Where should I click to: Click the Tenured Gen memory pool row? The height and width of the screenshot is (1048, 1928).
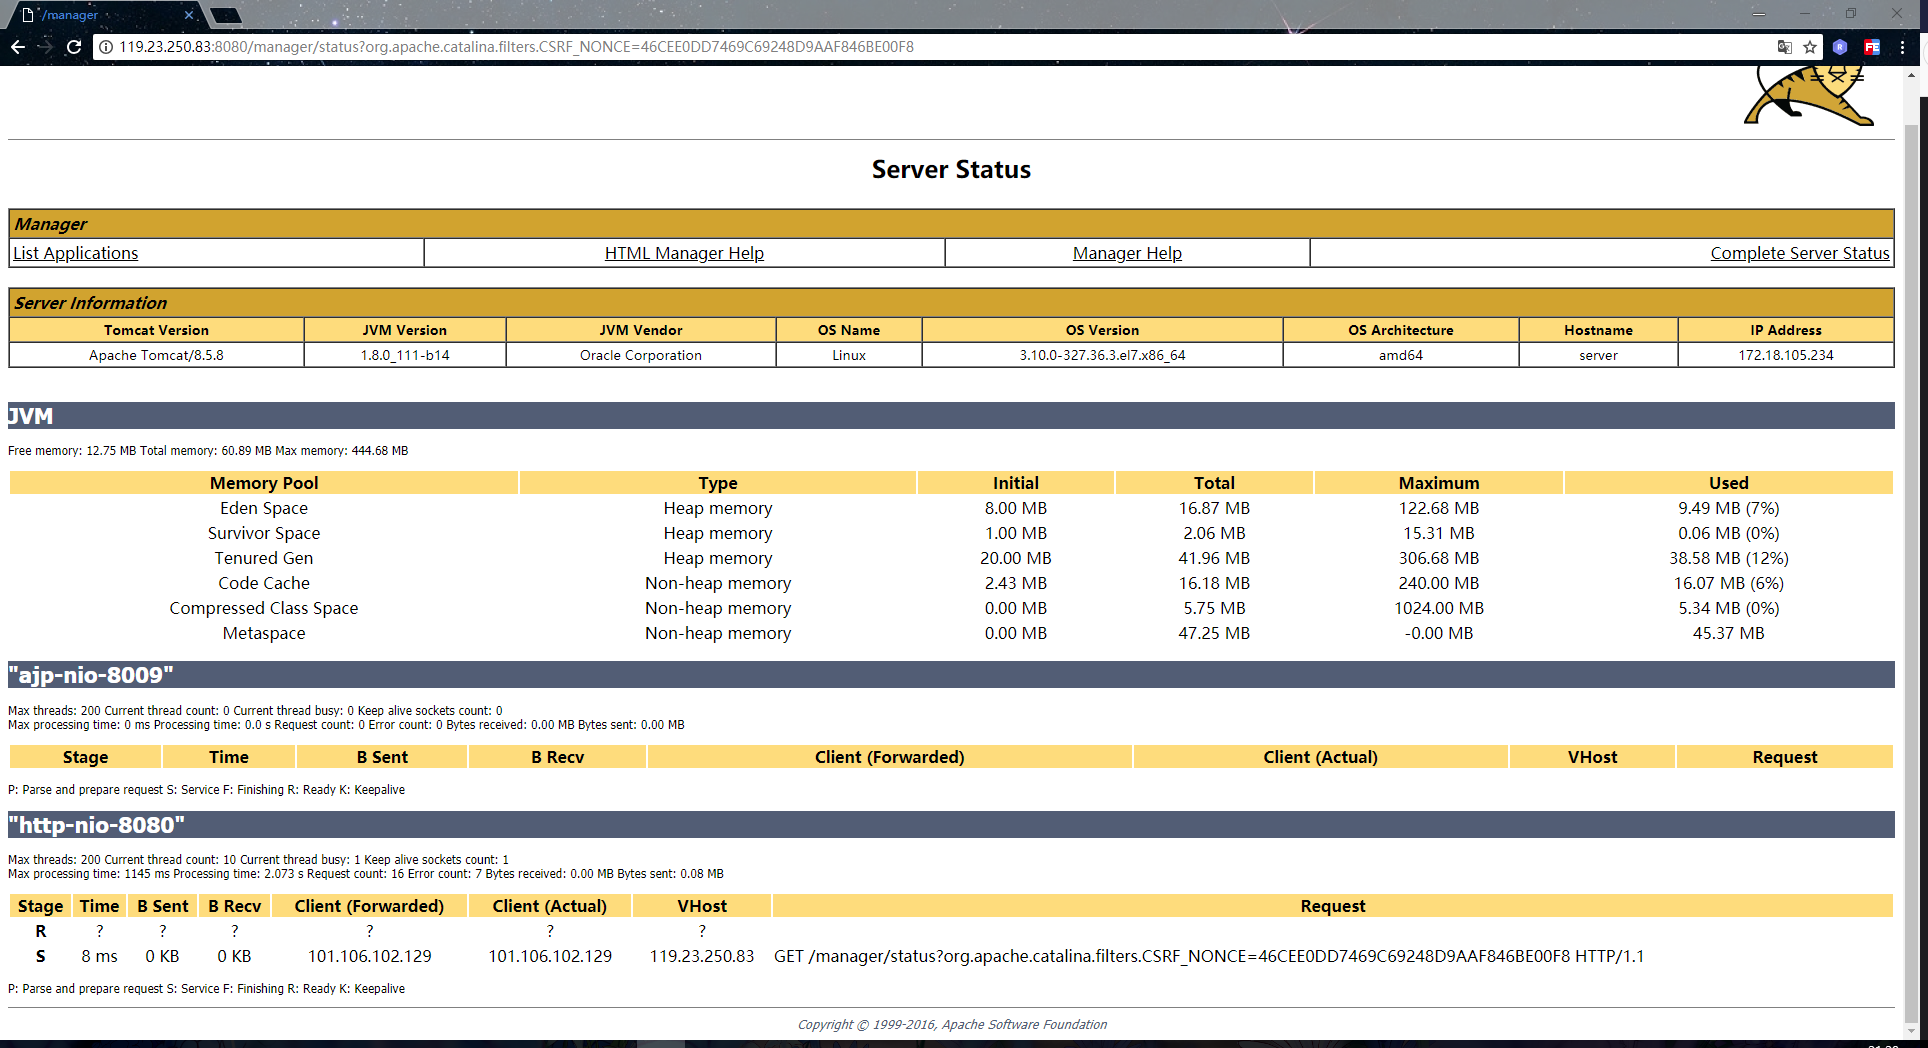click(951, 558)
